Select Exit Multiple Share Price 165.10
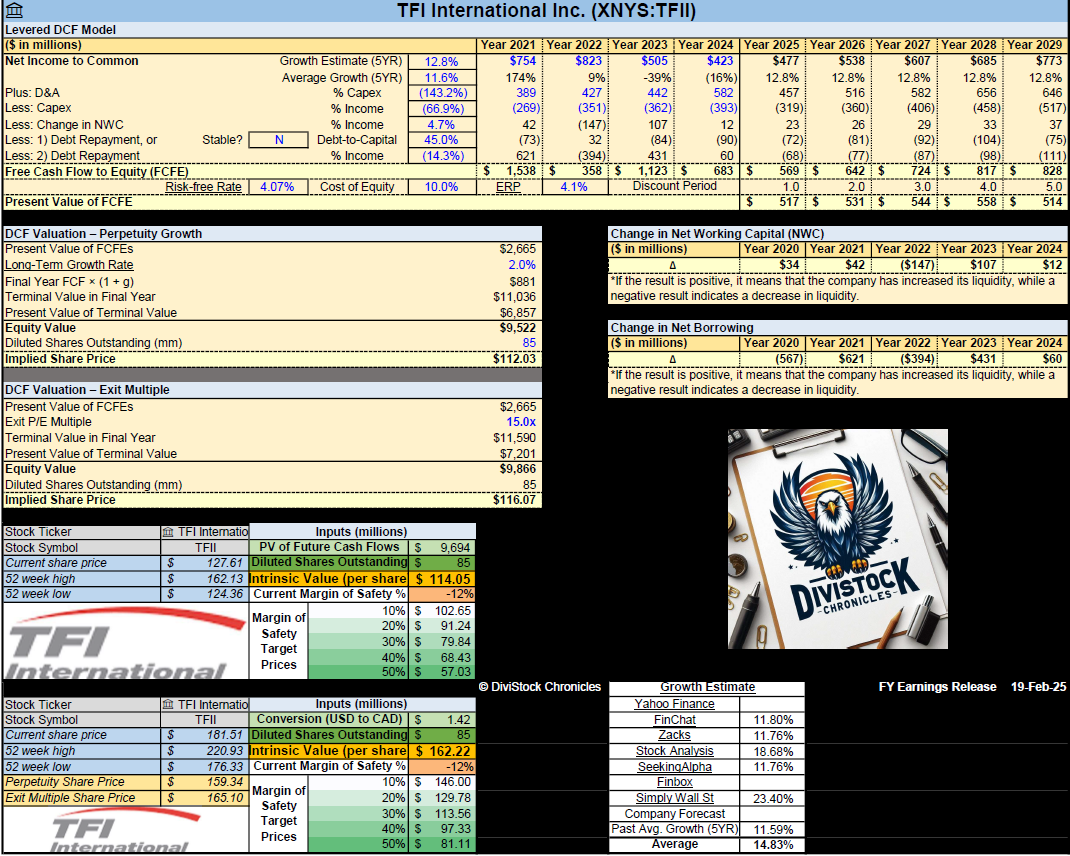 (x=205, y=798)
